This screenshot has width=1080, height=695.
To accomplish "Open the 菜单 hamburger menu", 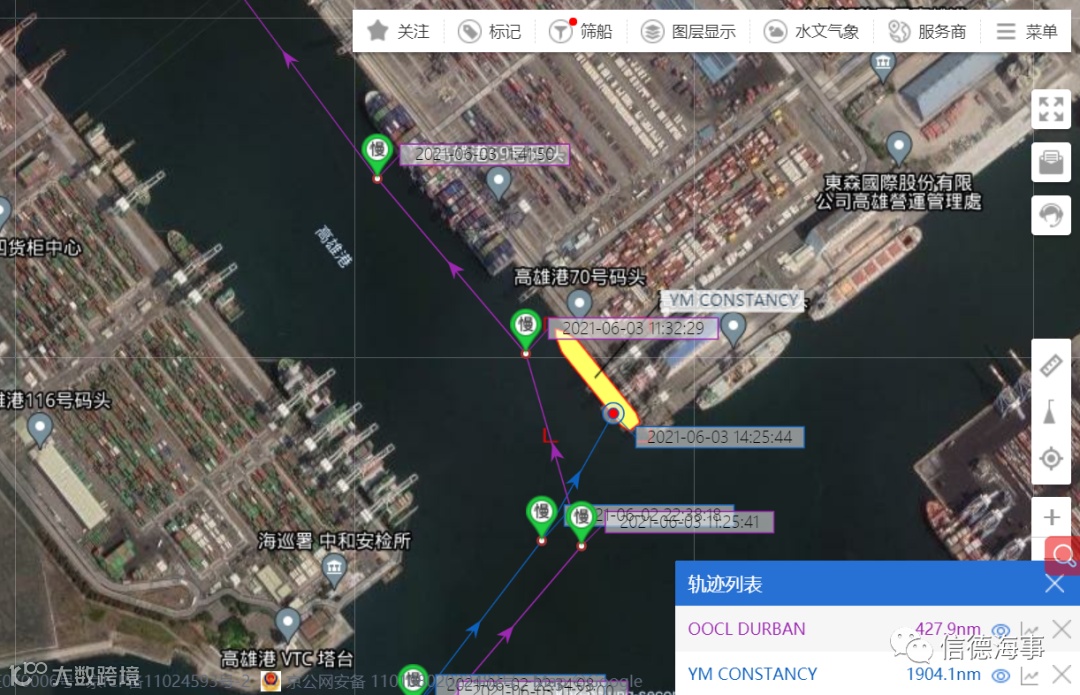I will point(1026,32).
